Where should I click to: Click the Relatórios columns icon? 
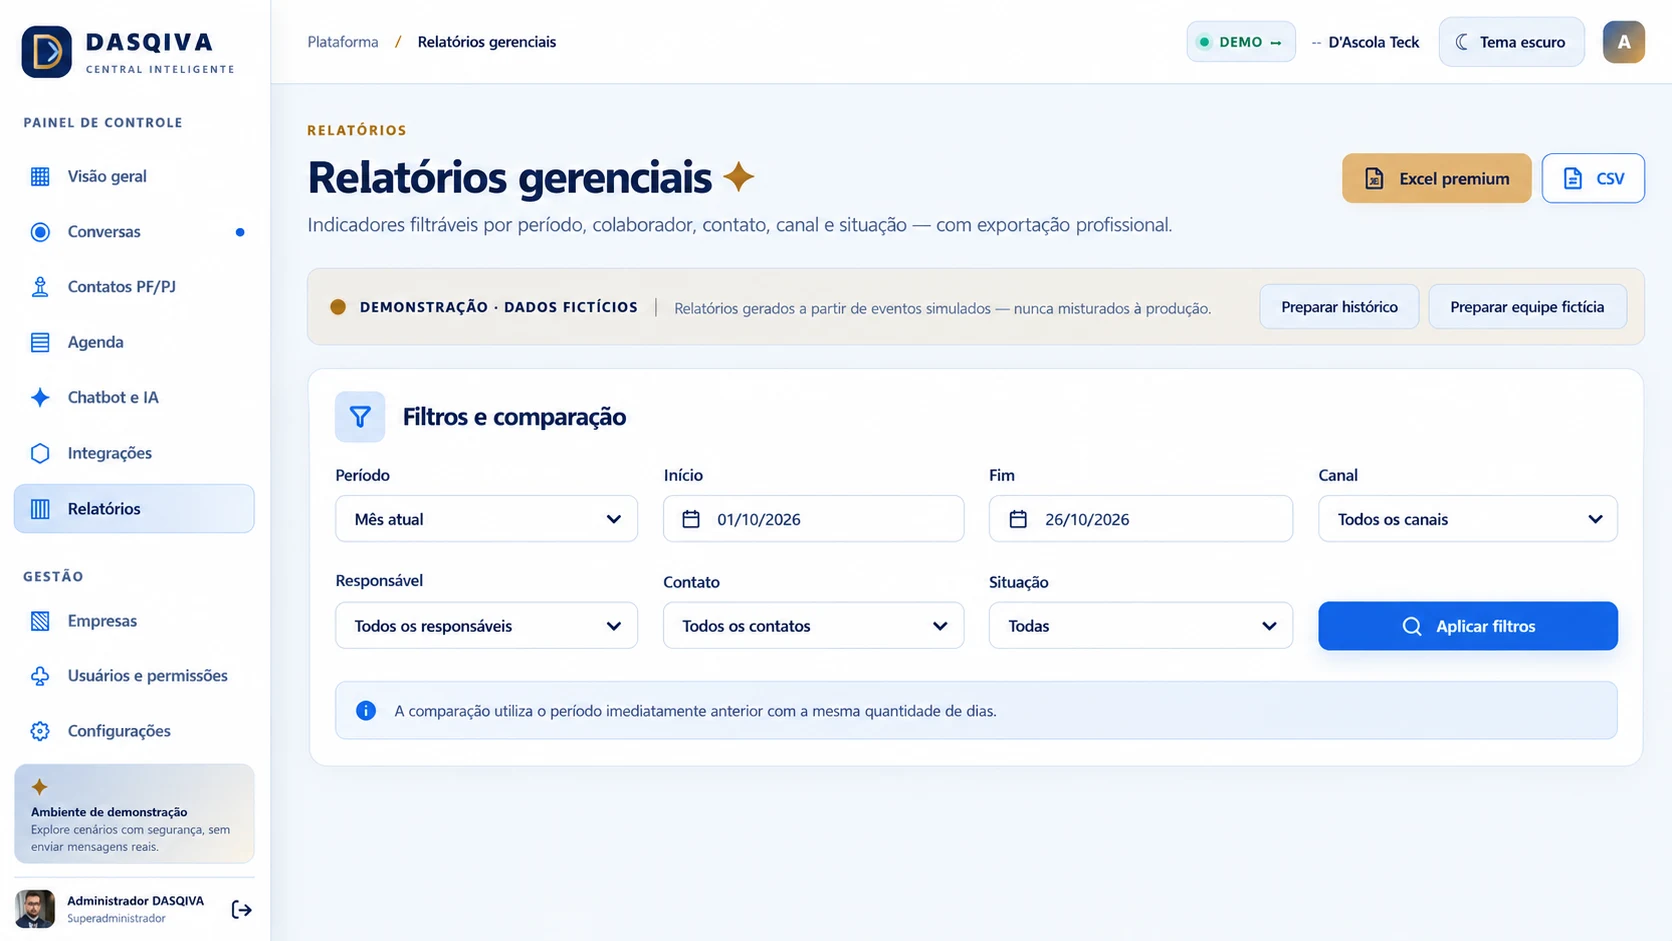click(x=40, y=509)
